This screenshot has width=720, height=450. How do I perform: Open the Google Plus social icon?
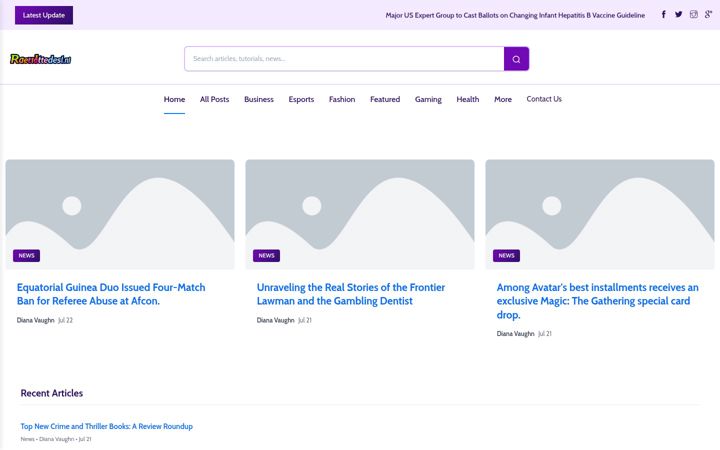pyautogui.click(x=709, y=15)
